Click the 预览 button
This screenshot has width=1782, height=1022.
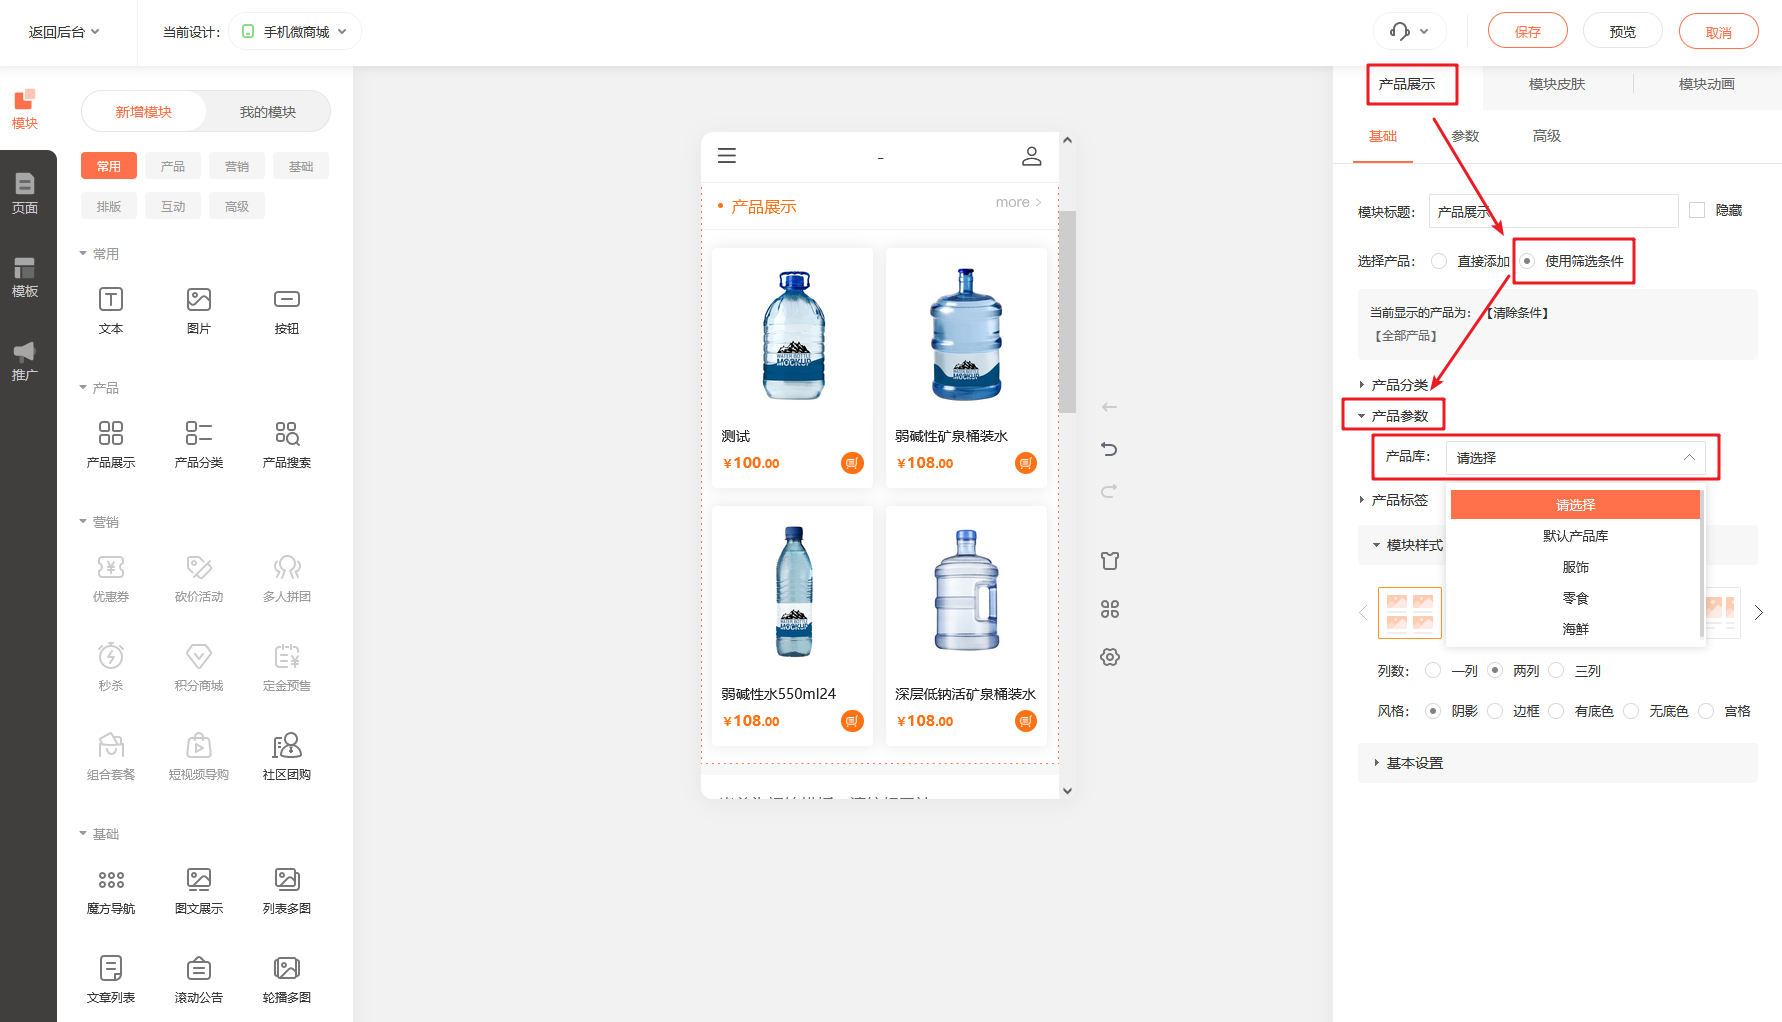[x=1623, y=31]
